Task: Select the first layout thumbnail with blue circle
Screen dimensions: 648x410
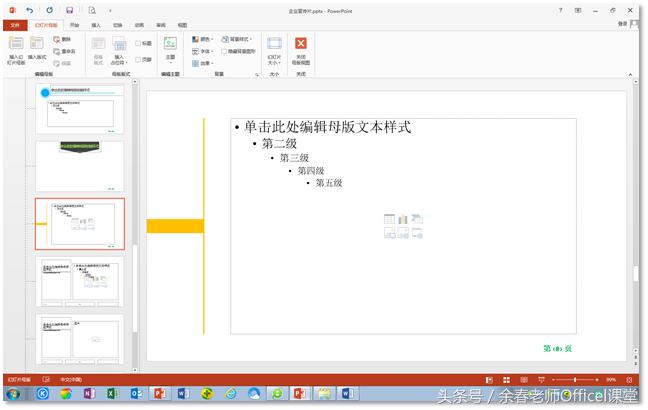Action: (80, 109)
